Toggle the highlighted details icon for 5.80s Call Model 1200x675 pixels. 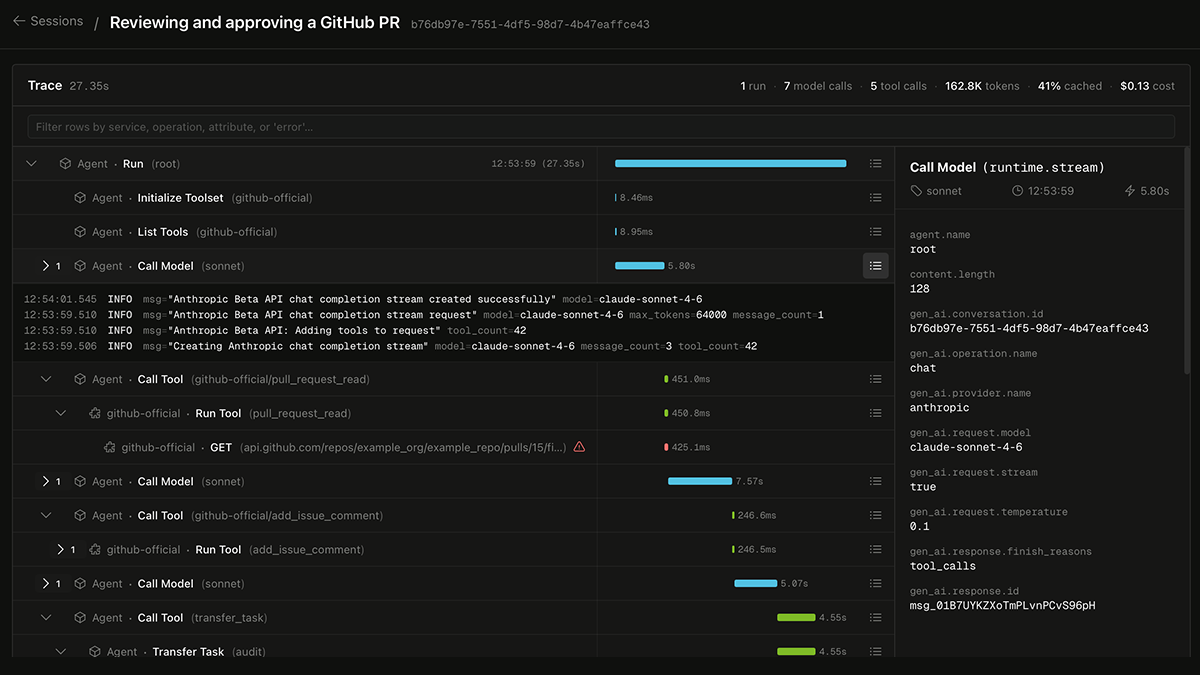[875, 266]
